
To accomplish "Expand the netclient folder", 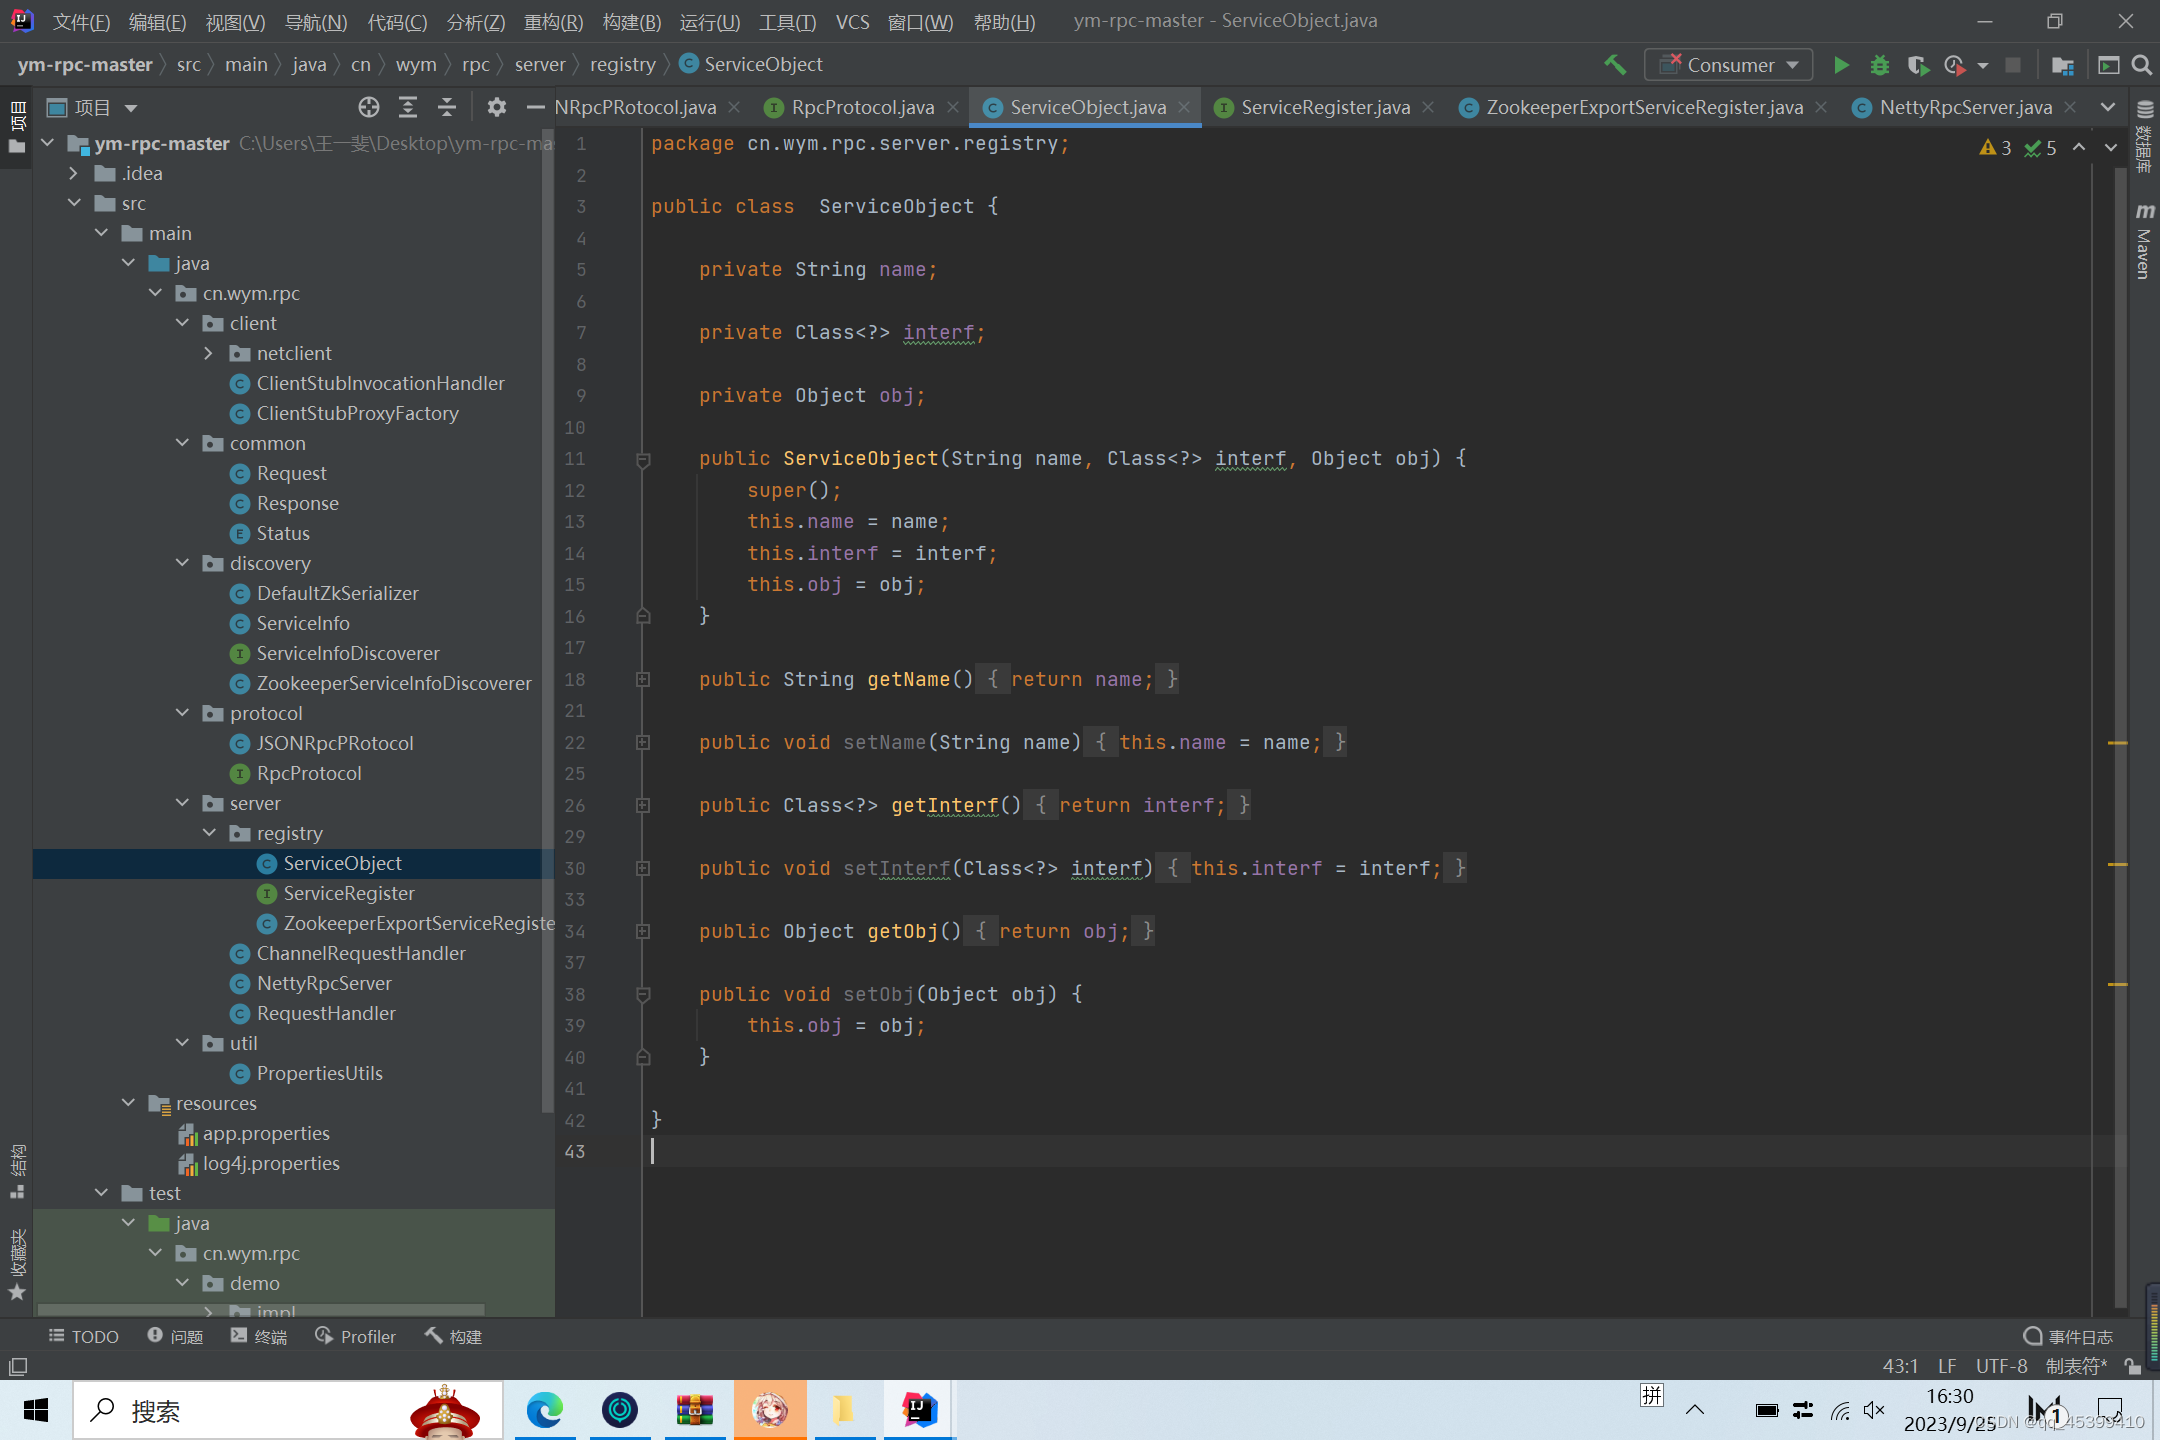I will [x=208, y=353].
